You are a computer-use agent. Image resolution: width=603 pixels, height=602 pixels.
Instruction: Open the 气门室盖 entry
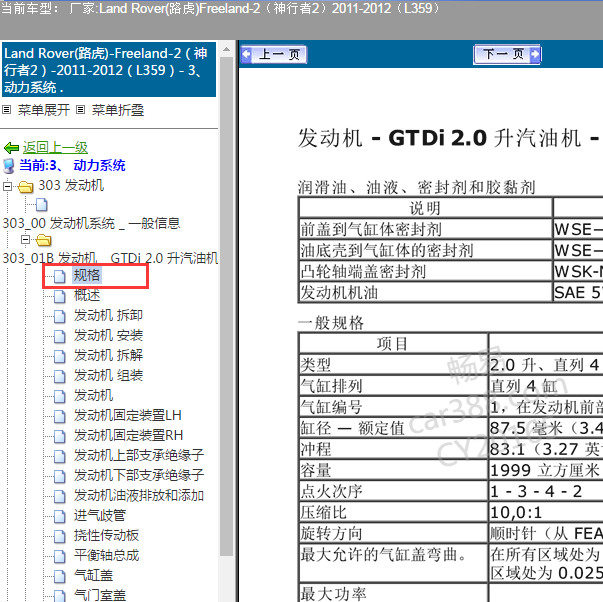tap(100, 595)
